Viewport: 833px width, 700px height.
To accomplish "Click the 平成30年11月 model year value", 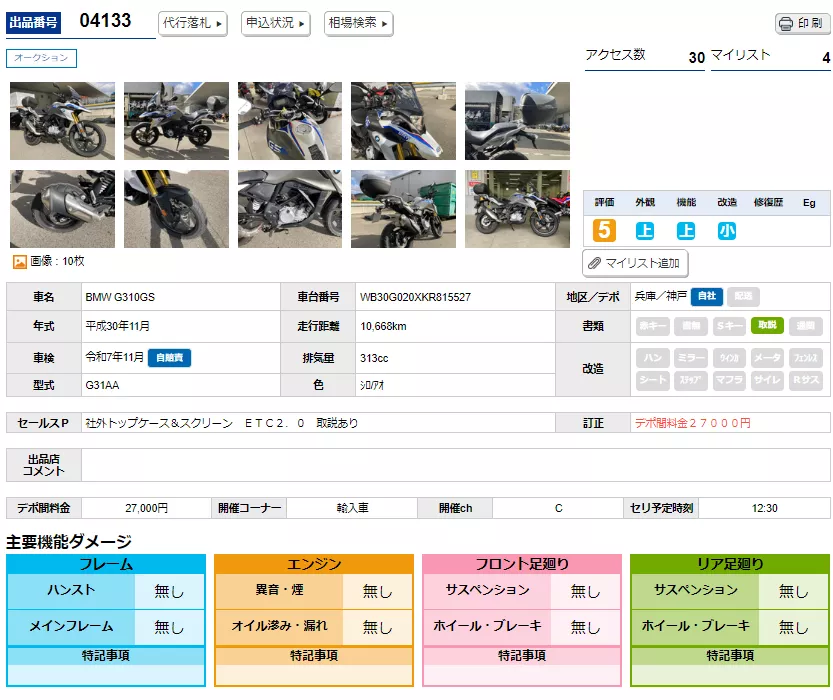I will (117, 326).
